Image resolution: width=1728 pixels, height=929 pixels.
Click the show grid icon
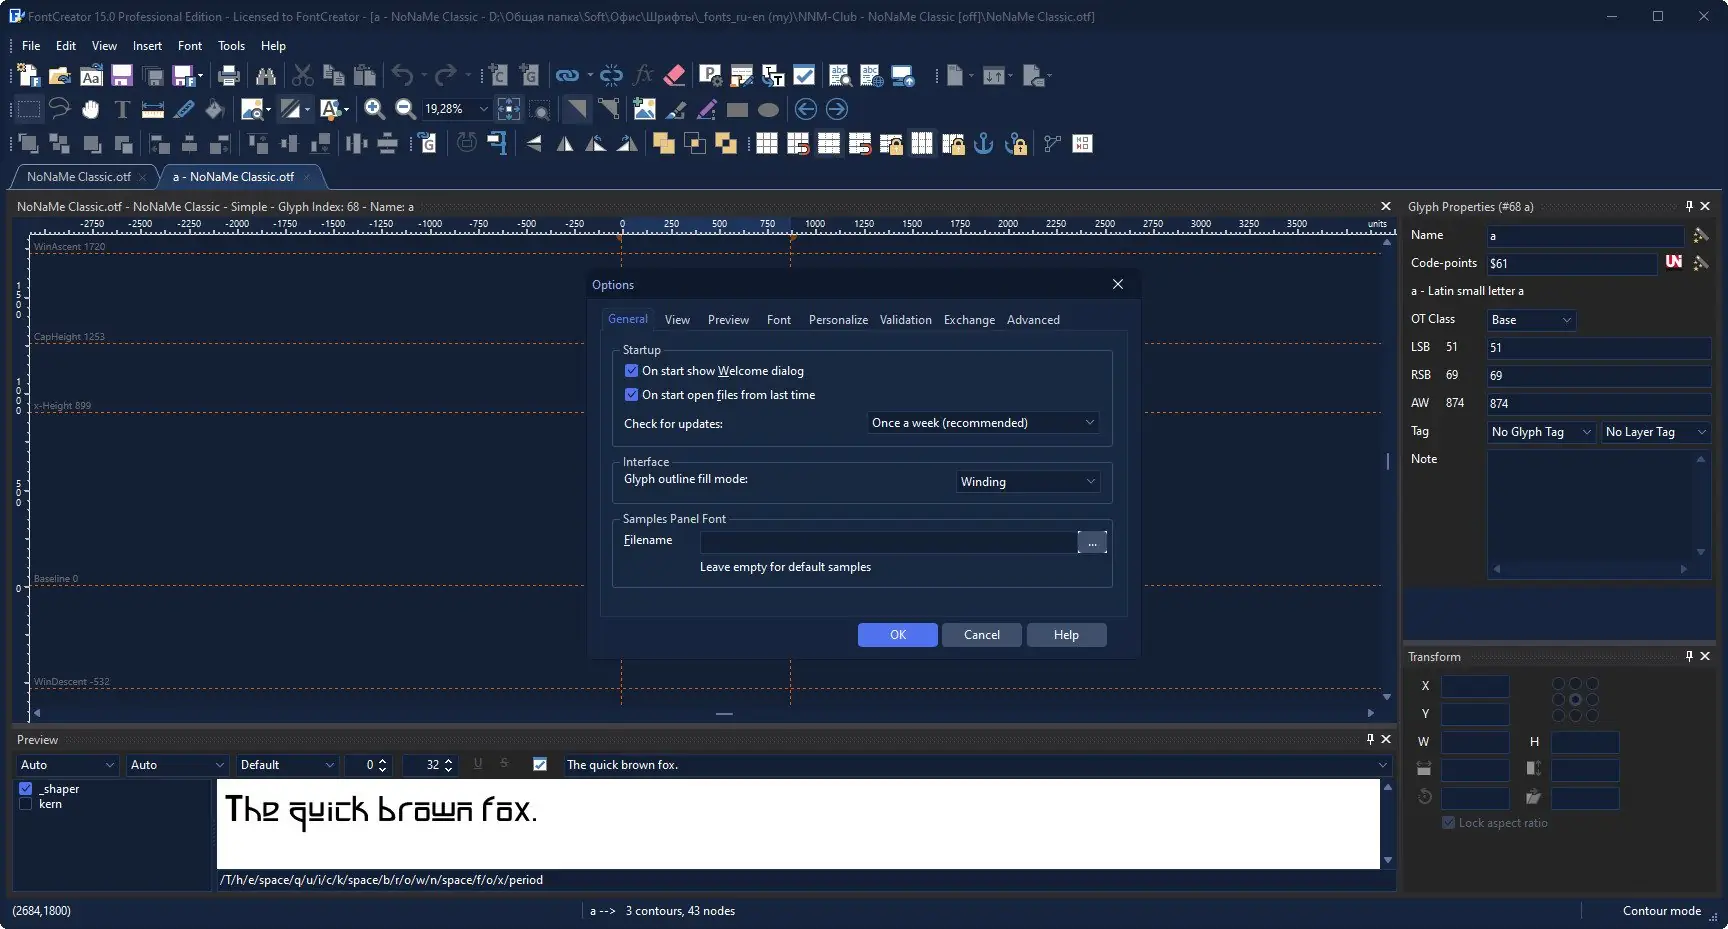[x=767, y=144]
